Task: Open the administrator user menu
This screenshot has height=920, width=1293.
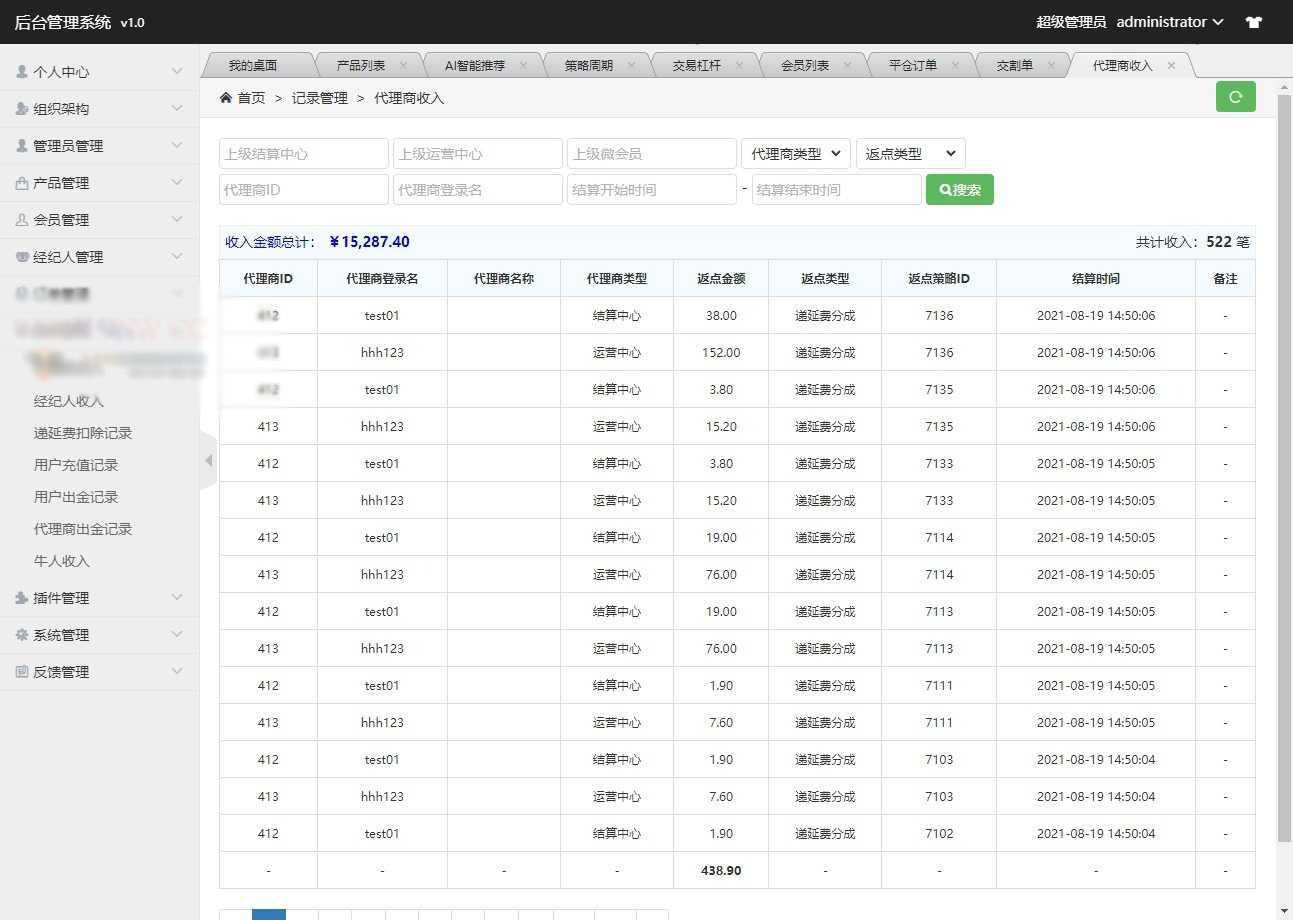Action: 1170,22
